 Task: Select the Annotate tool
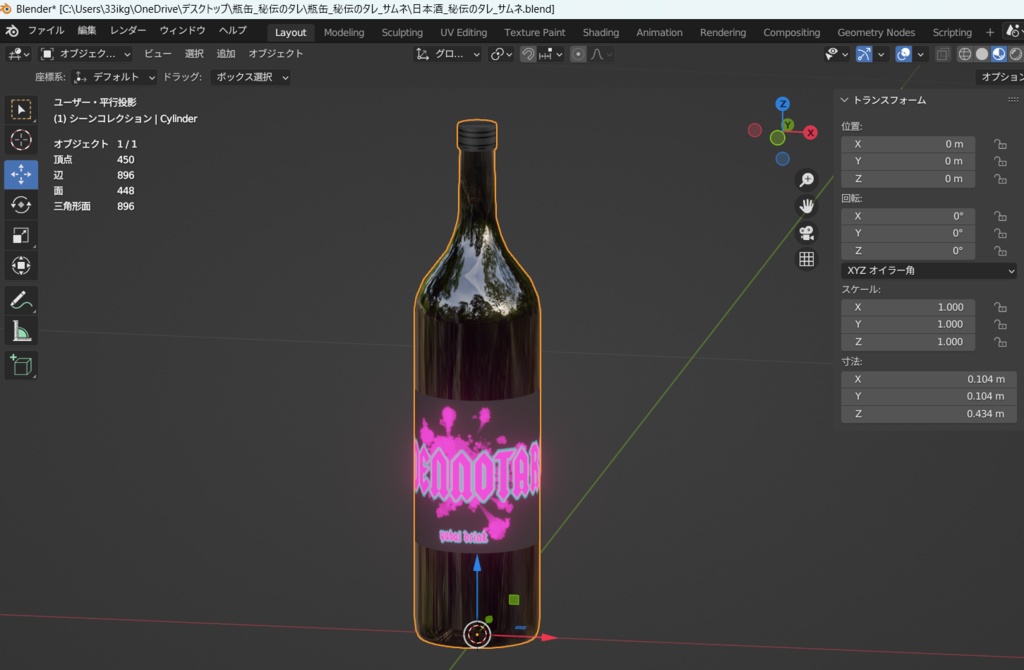coord(21,300)
